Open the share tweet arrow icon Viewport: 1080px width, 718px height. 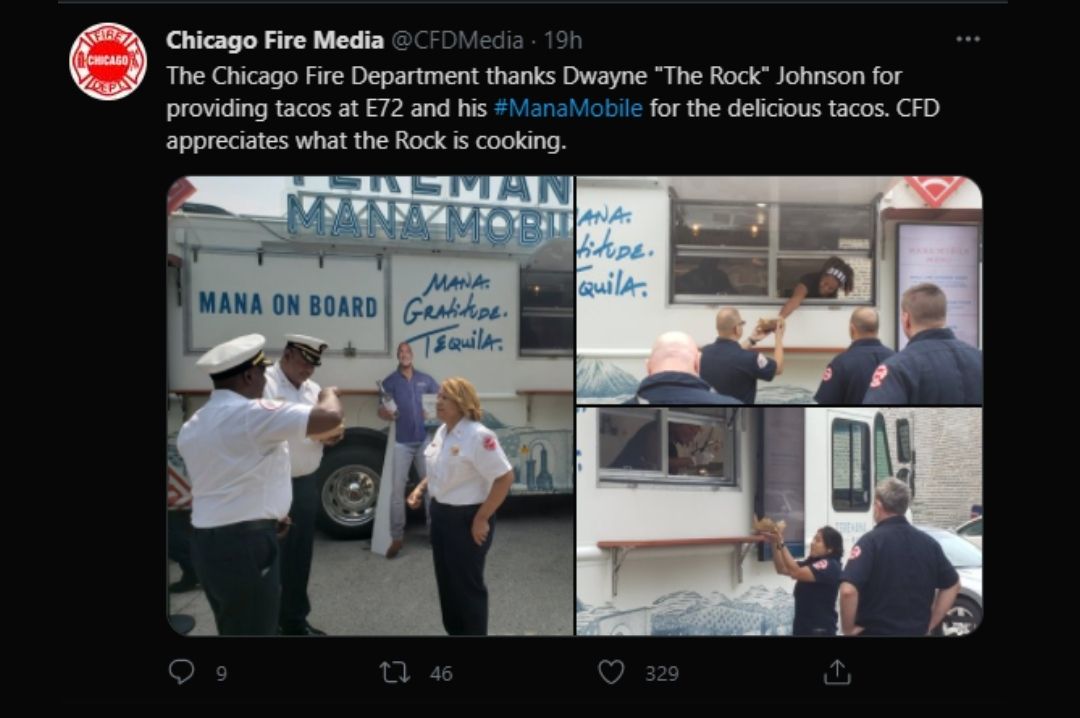pyautogui.click(x=837, y=673)
